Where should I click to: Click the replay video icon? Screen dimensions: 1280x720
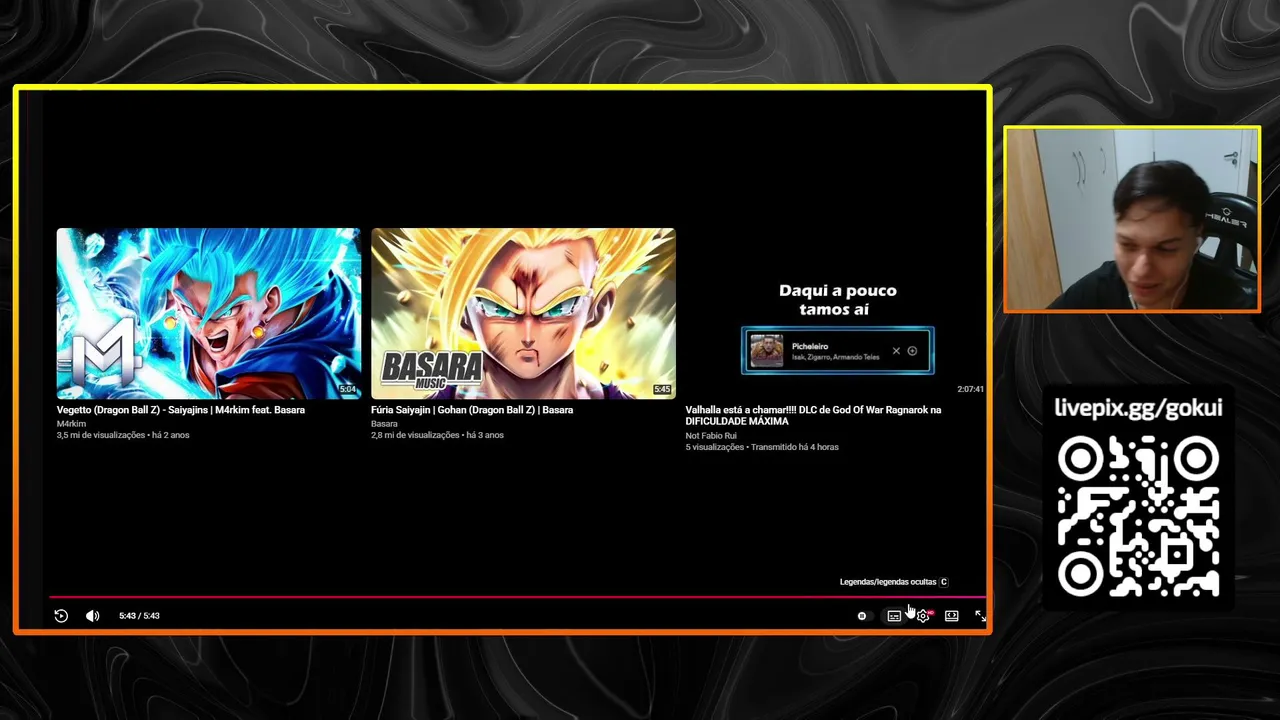pyautogui.click(x=61, y=616)
